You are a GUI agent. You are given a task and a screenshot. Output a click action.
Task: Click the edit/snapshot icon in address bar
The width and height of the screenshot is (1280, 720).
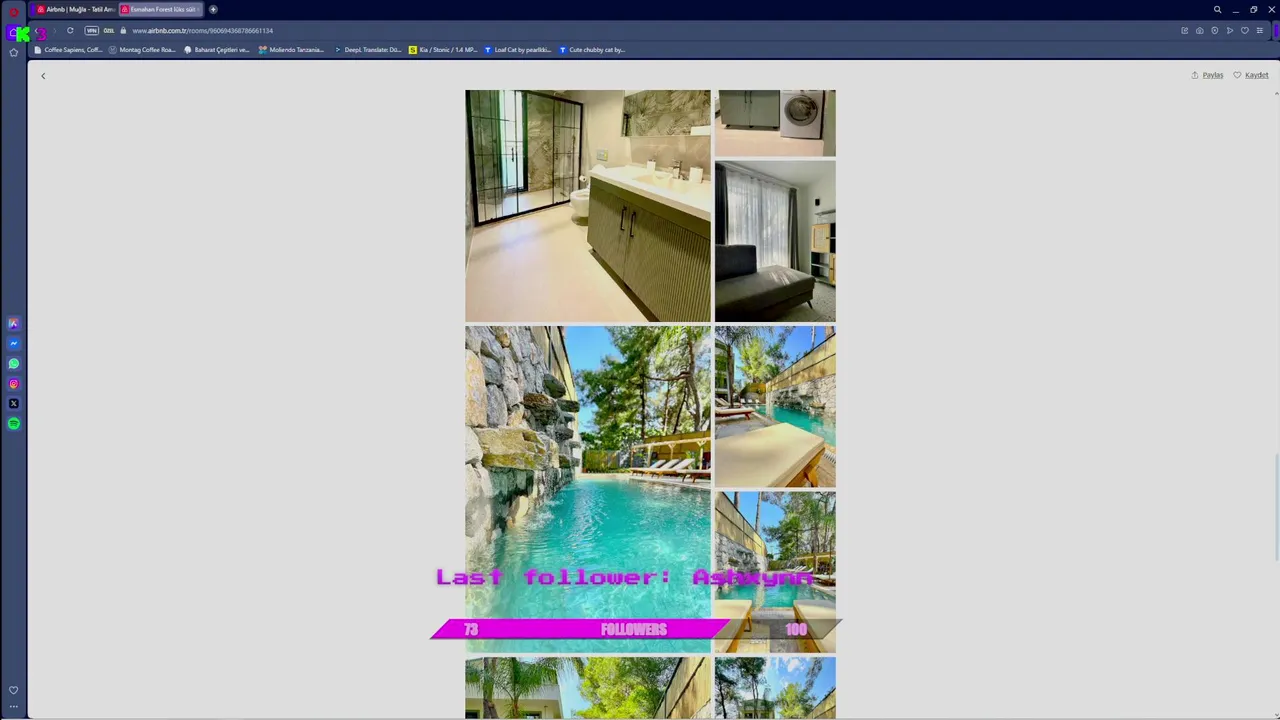click(1184, 30)
